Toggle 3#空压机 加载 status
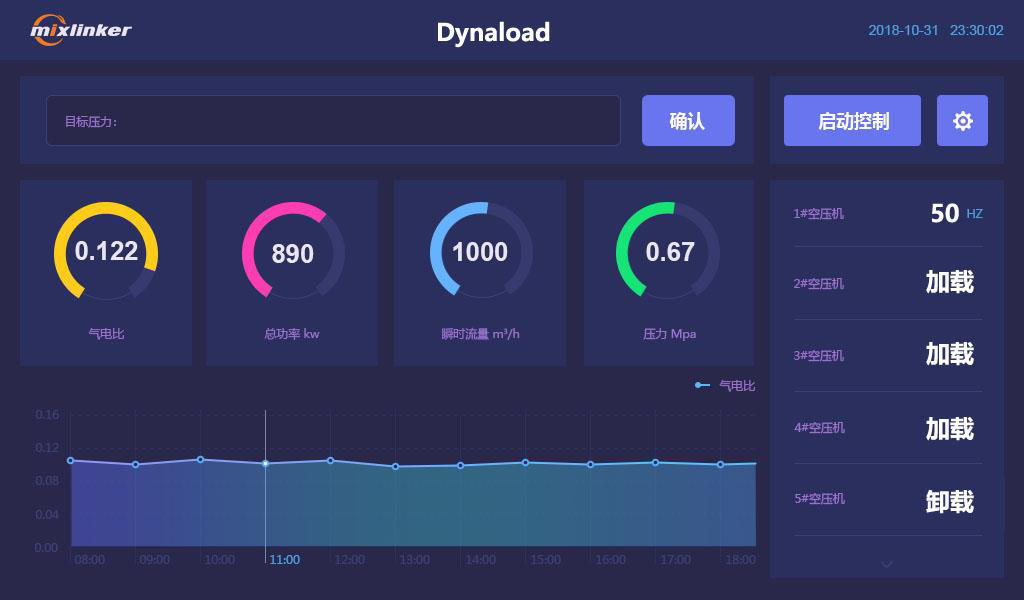This screenshot has height=600, width=1024. [x=949, y=355]
